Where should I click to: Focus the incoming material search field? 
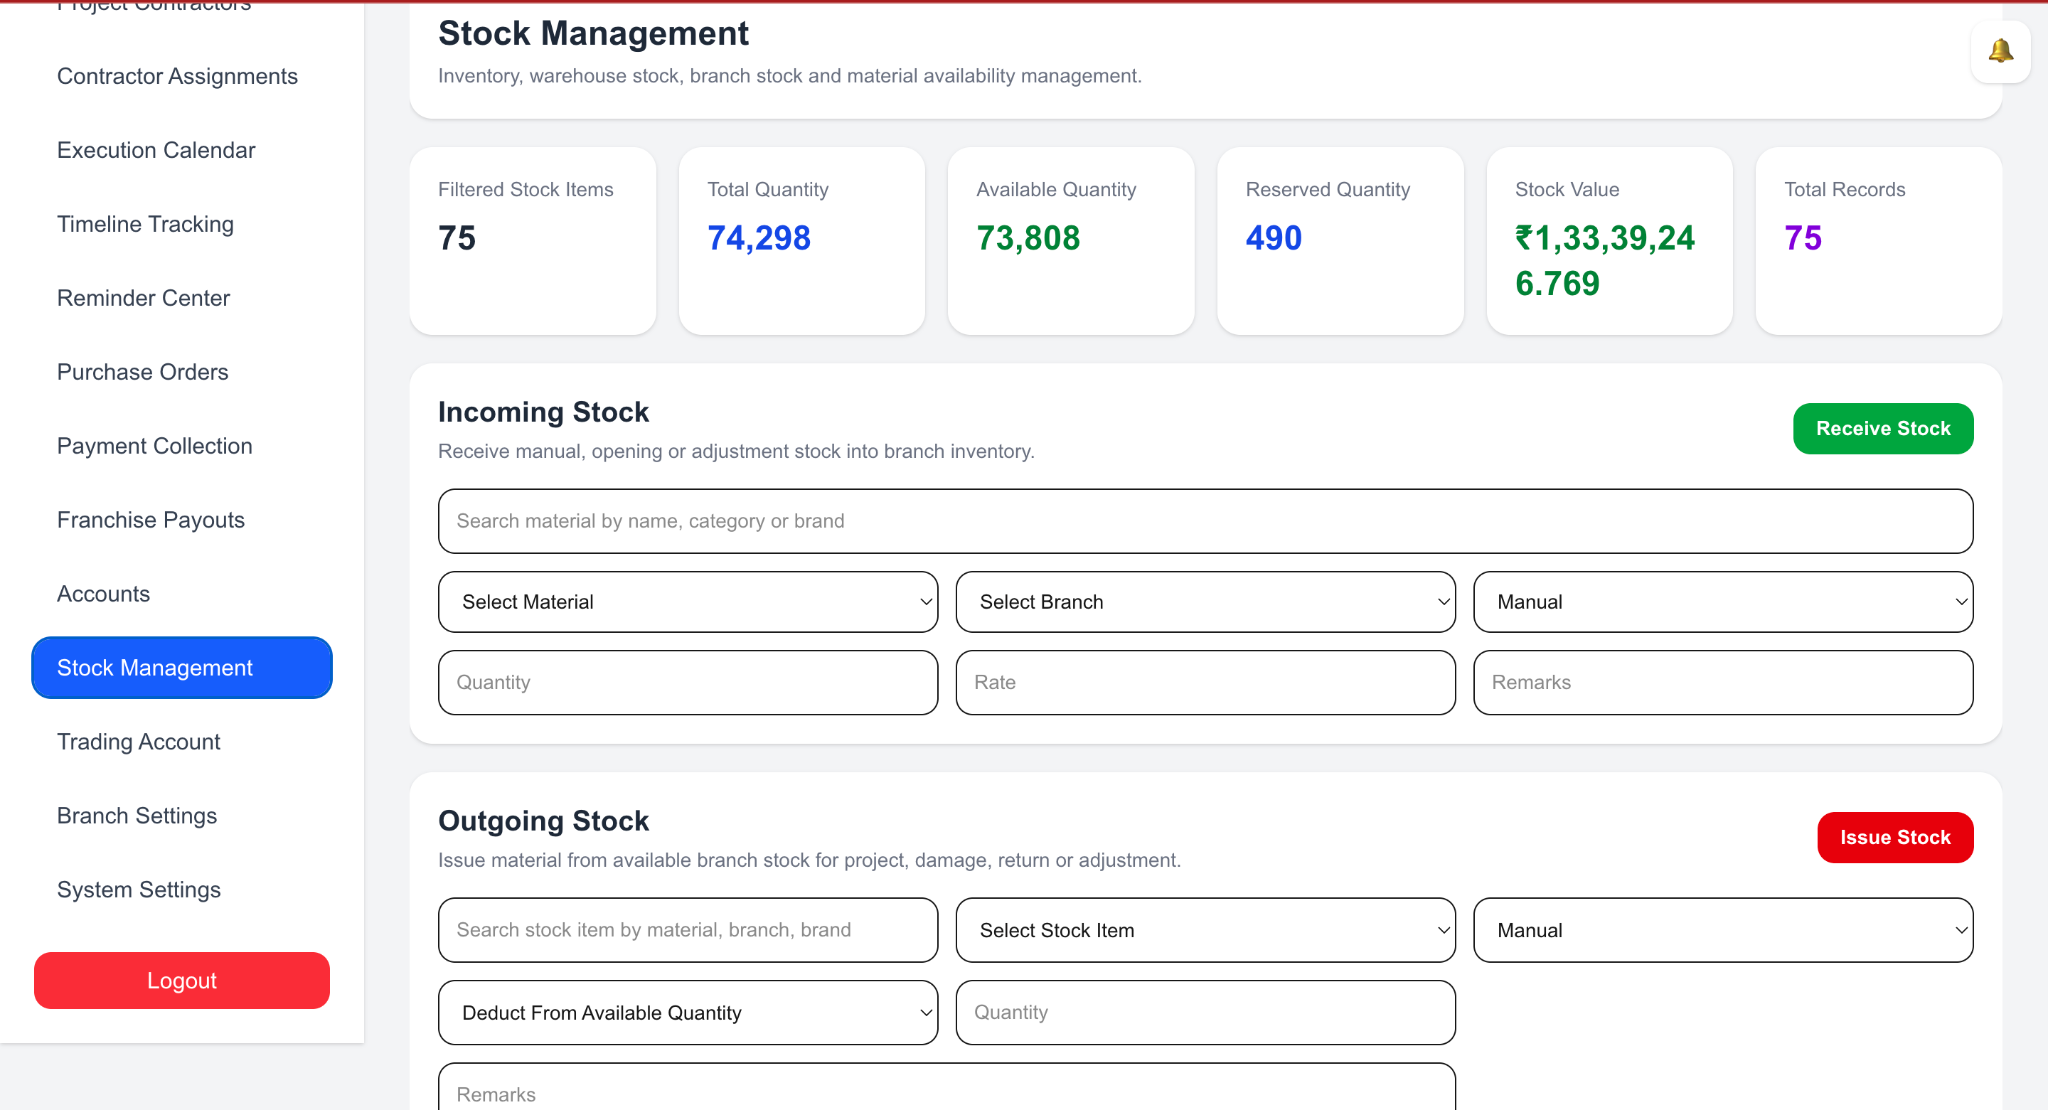pos(1205,521)
